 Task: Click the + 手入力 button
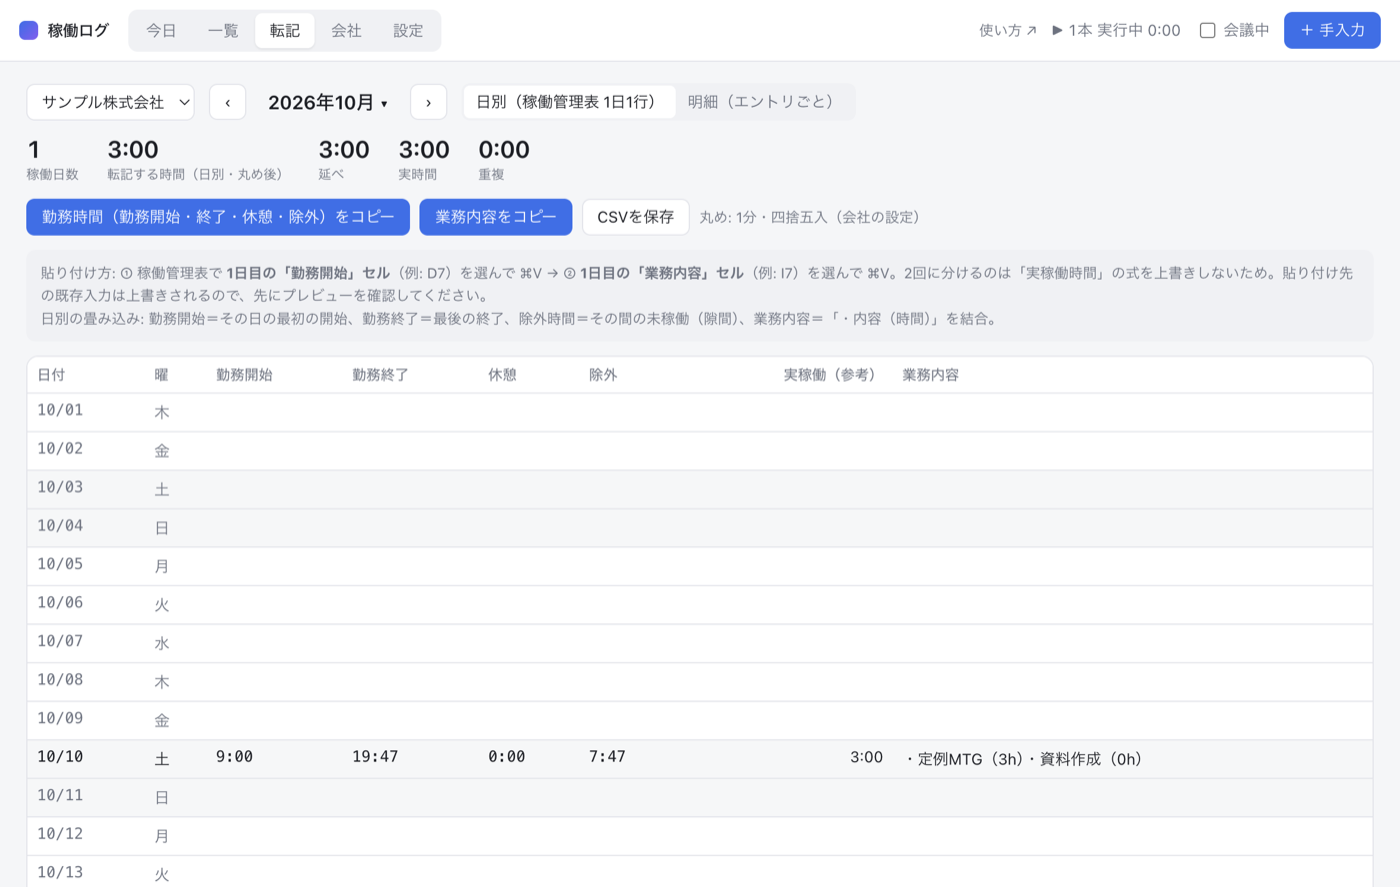pyautogui.click(x=1332, y=31)
